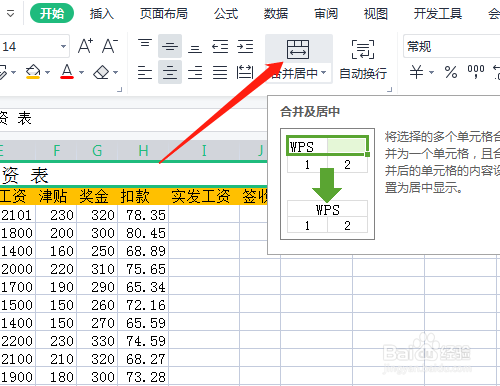Select column G header
500x386 pixels.
pos(97,151)
